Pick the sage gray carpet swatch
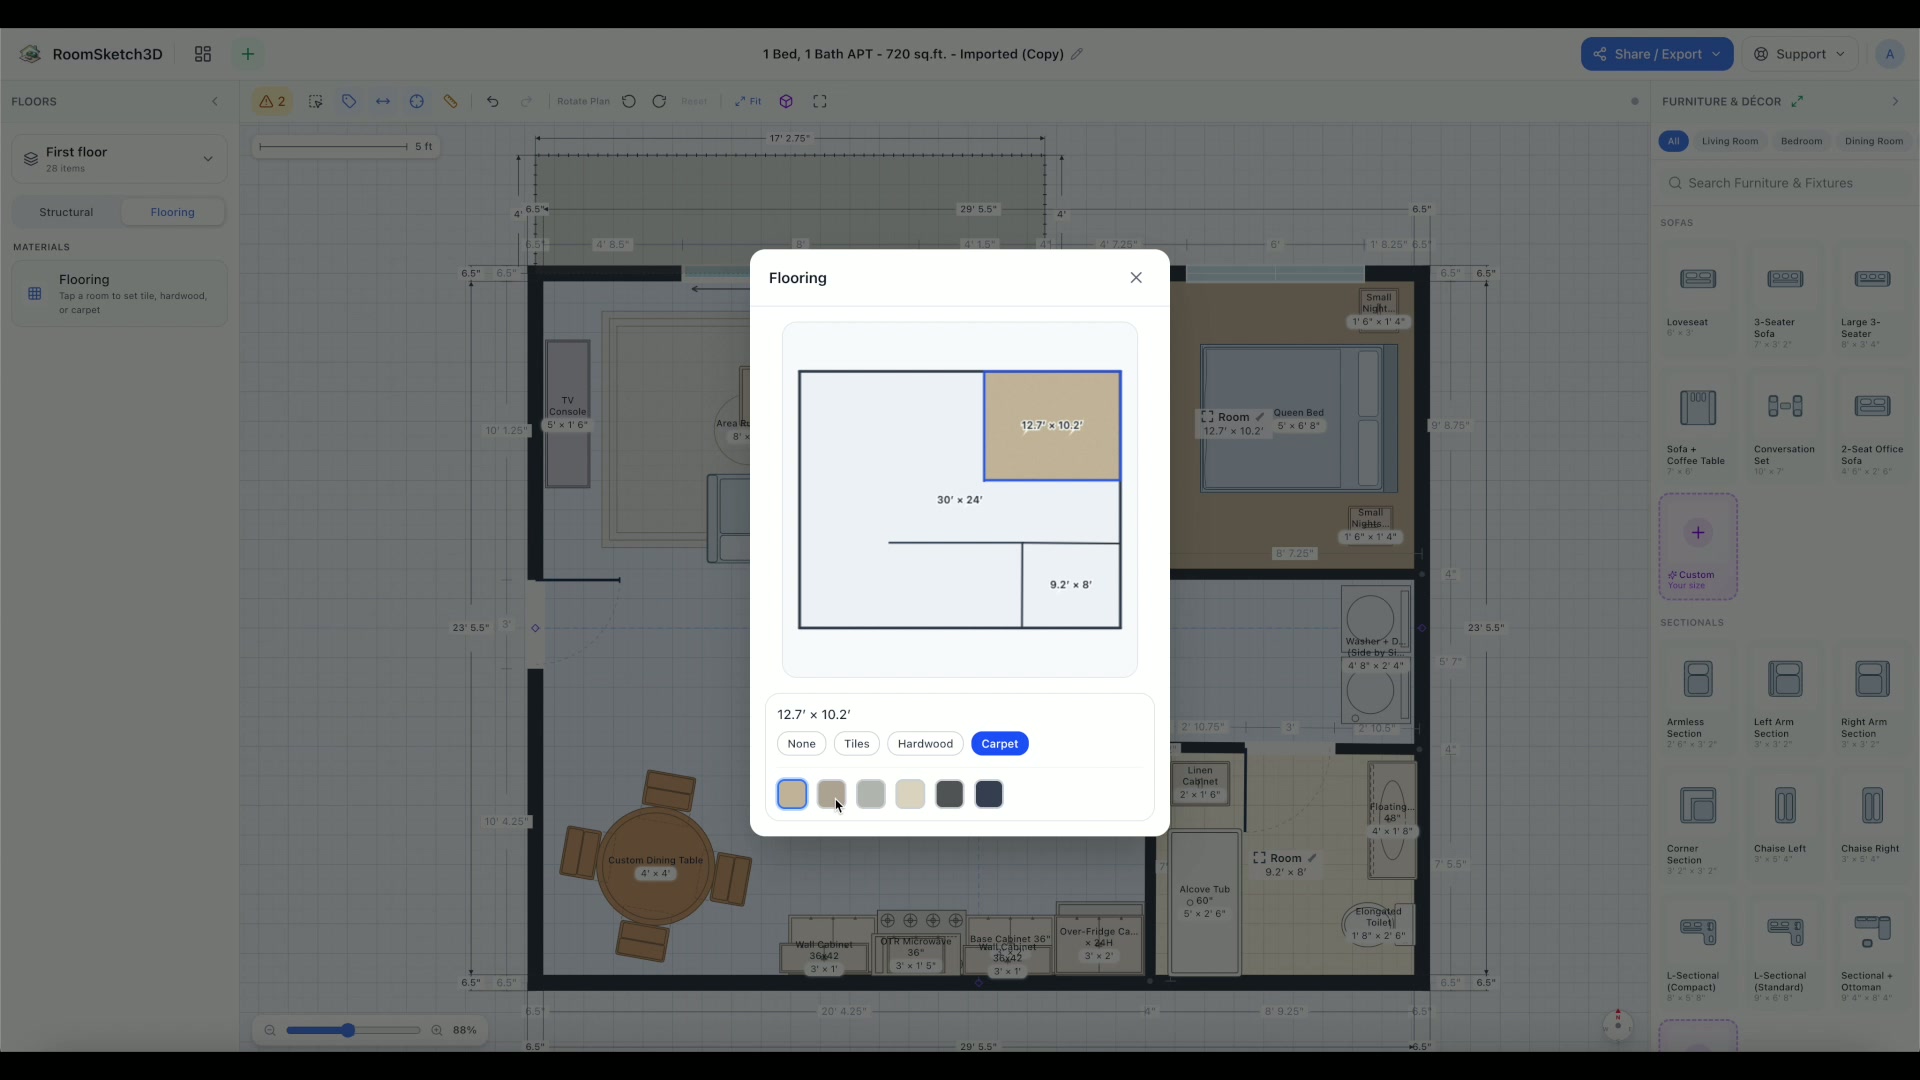The image size is (1920, 1080). coord(871,794)
